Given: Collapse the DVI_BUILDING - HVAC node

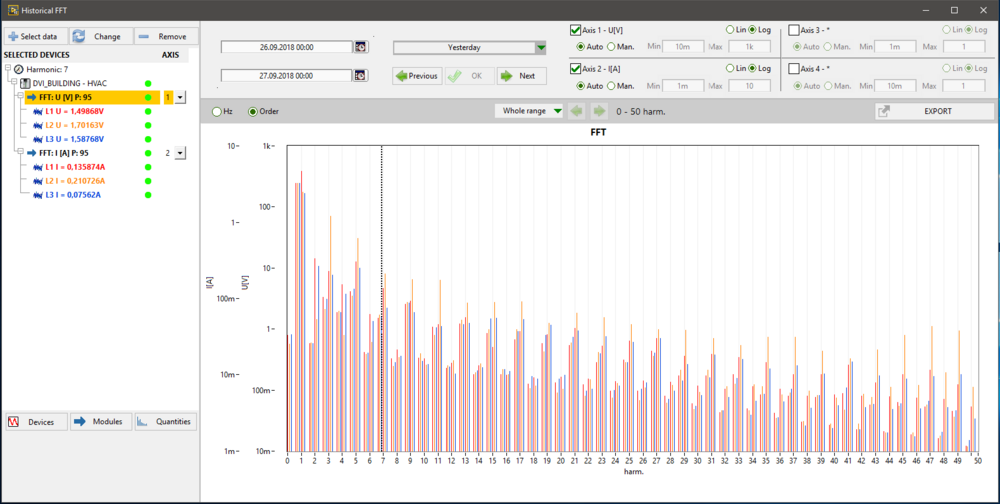Looking at the screenshot, I should coord(14,83).
